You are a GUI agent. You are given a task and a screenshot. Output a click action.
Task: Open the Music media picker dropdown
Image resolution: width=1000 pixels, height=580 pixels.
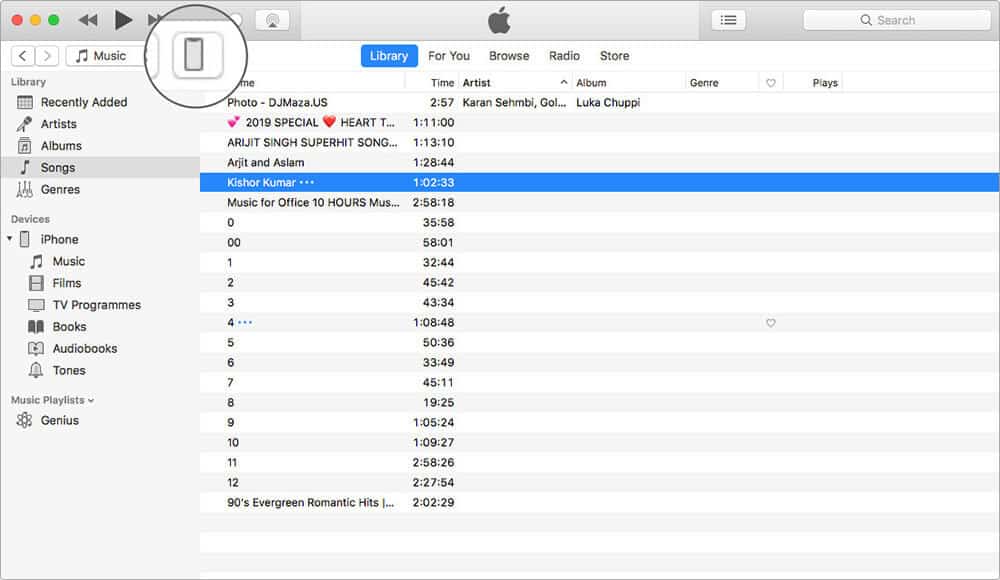tap(108, 56)
